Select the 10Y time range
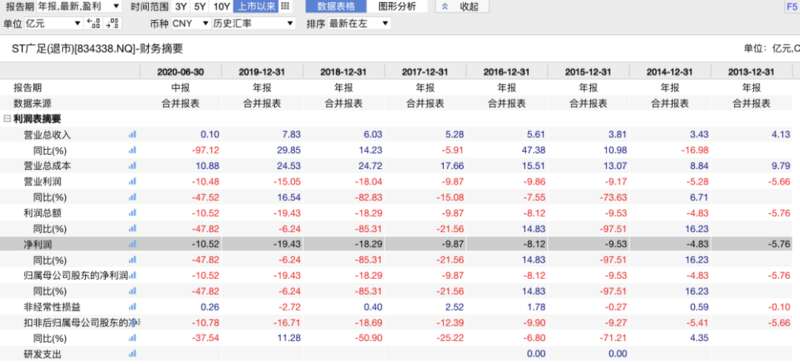This screenshot has width=800, height=364. pyautogui.click(x=221, y=7)
